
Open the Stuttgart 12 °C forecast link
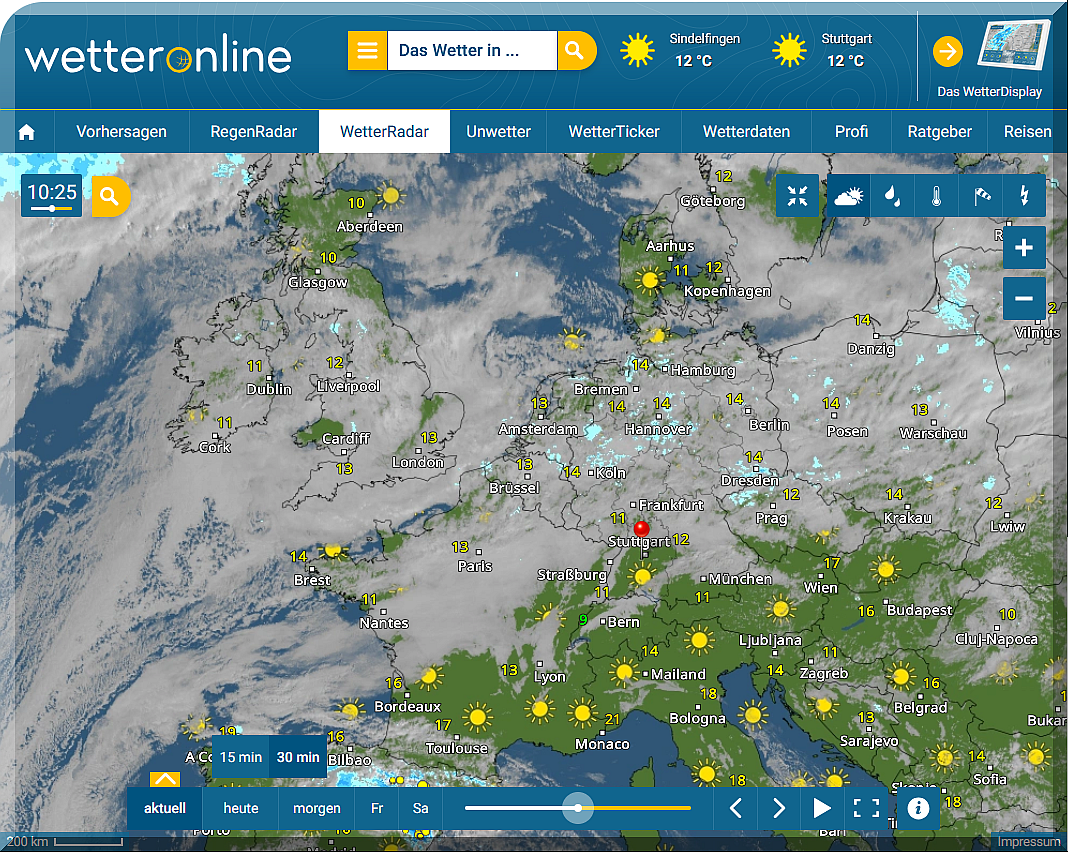(820, 51)
